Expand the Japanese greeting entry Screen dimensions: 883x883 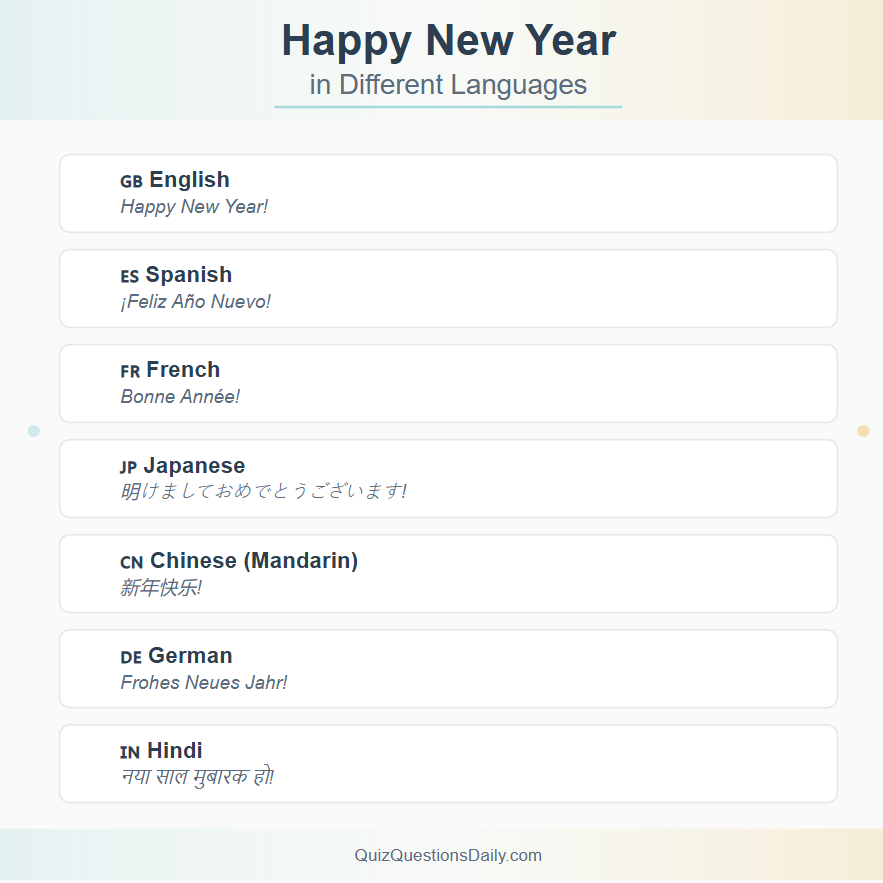click(448, 478)
